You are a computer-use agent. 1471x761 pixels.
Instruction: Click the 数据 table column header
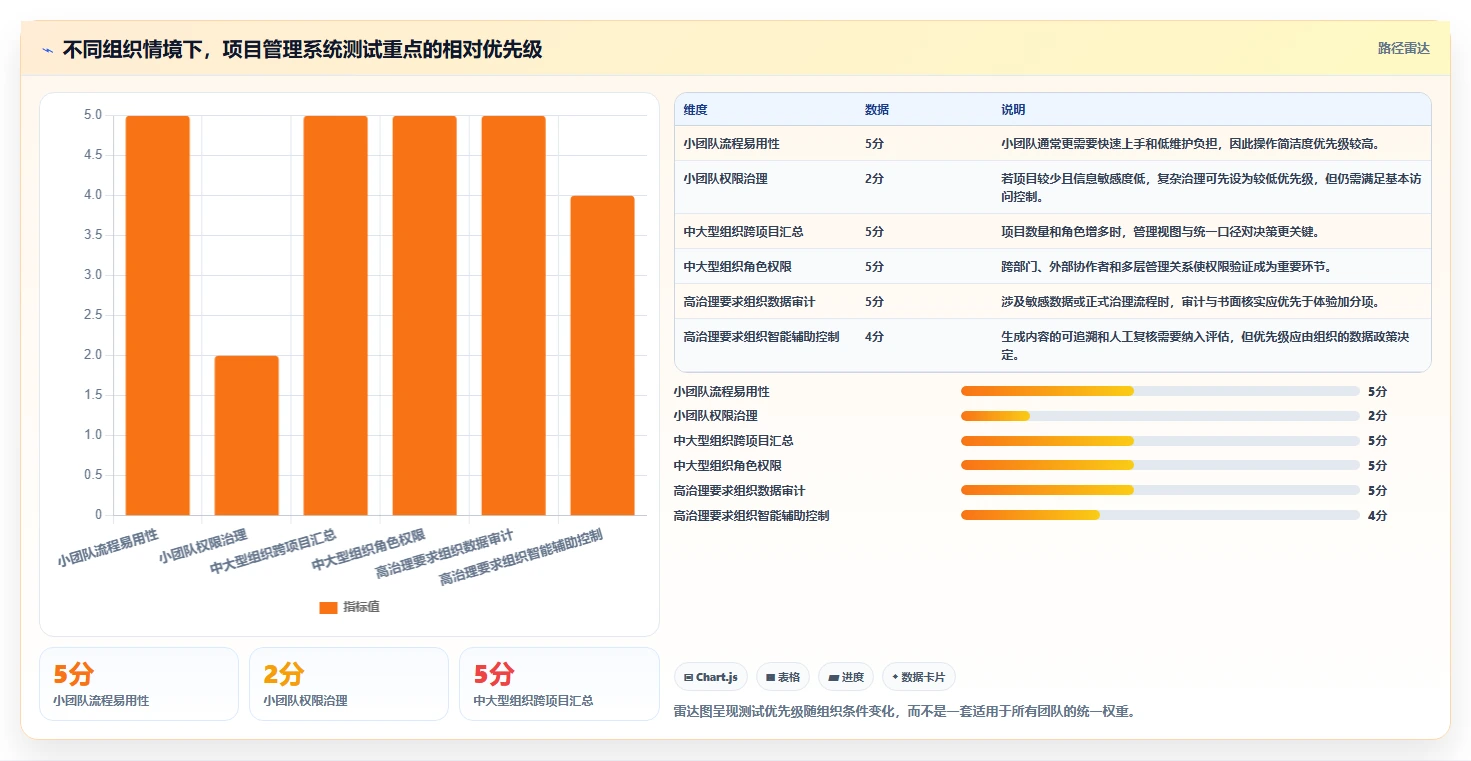(876, 109)
